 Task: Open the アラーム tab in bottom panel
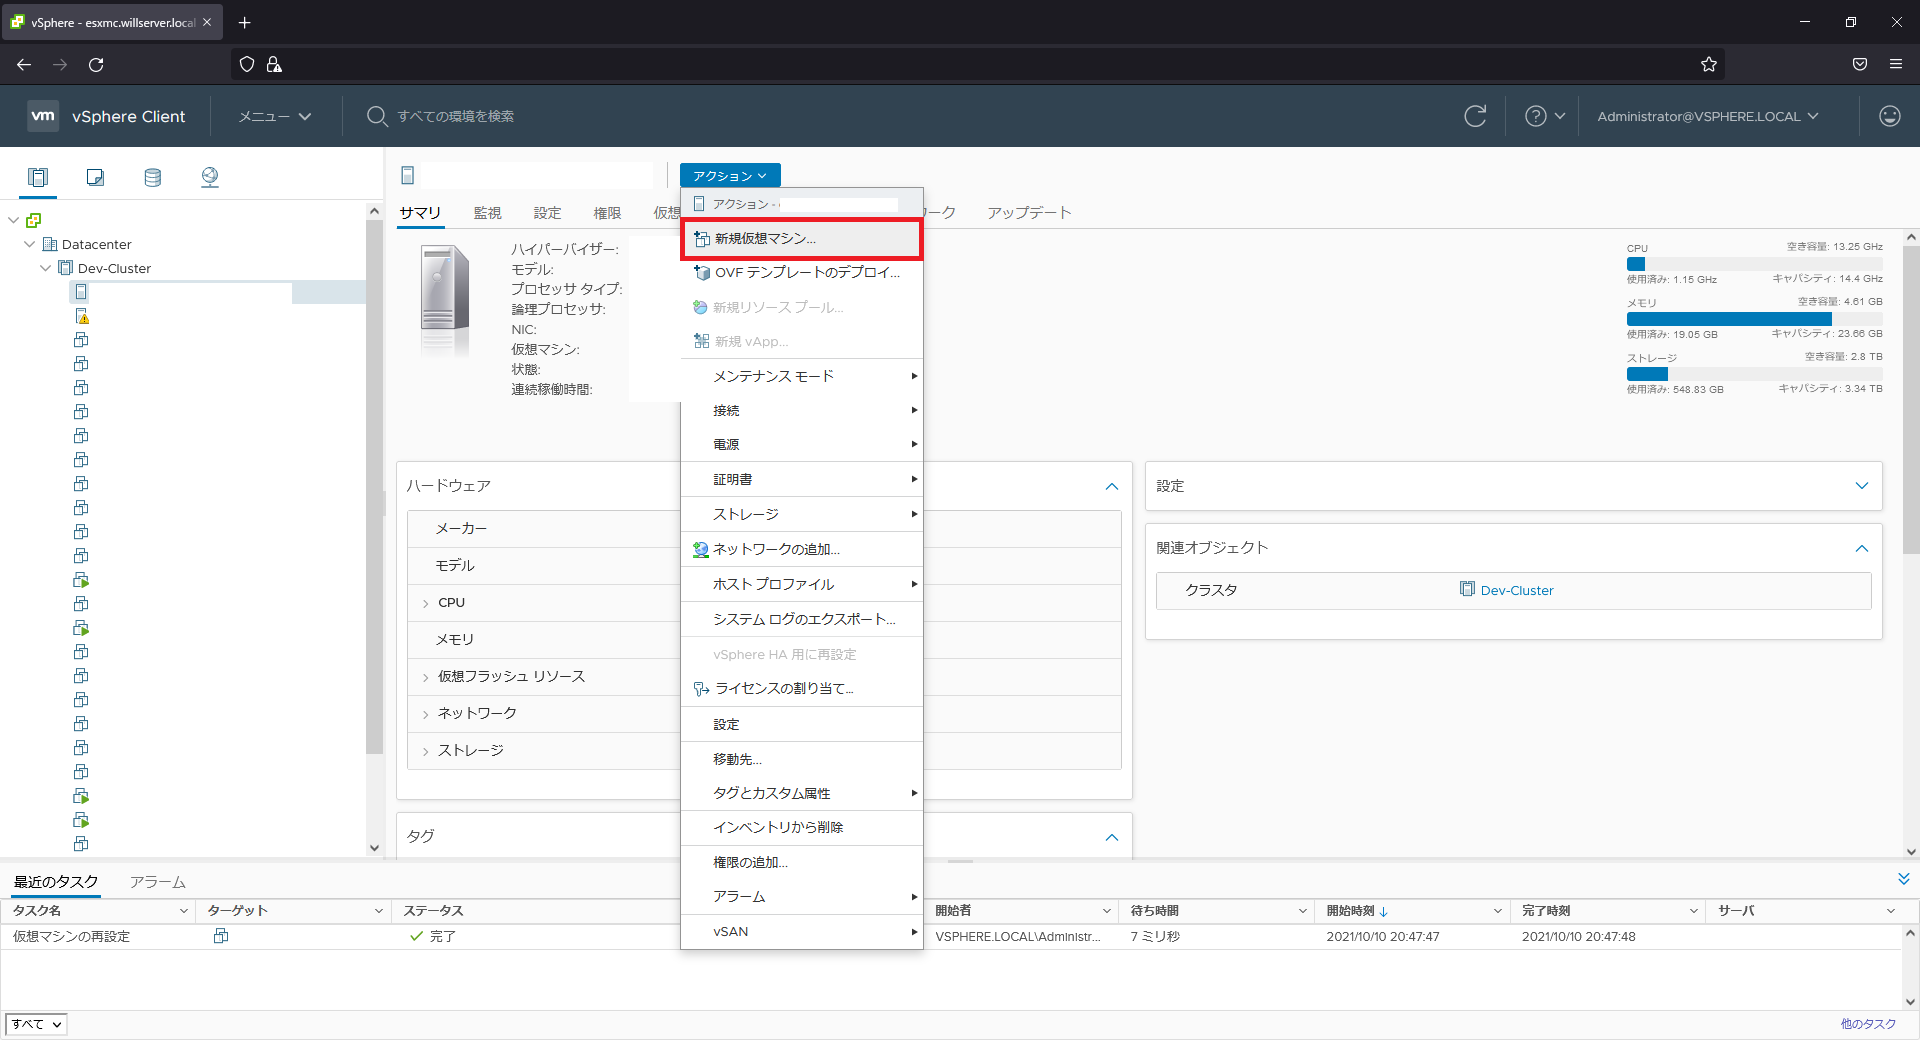tap(158, 882)
